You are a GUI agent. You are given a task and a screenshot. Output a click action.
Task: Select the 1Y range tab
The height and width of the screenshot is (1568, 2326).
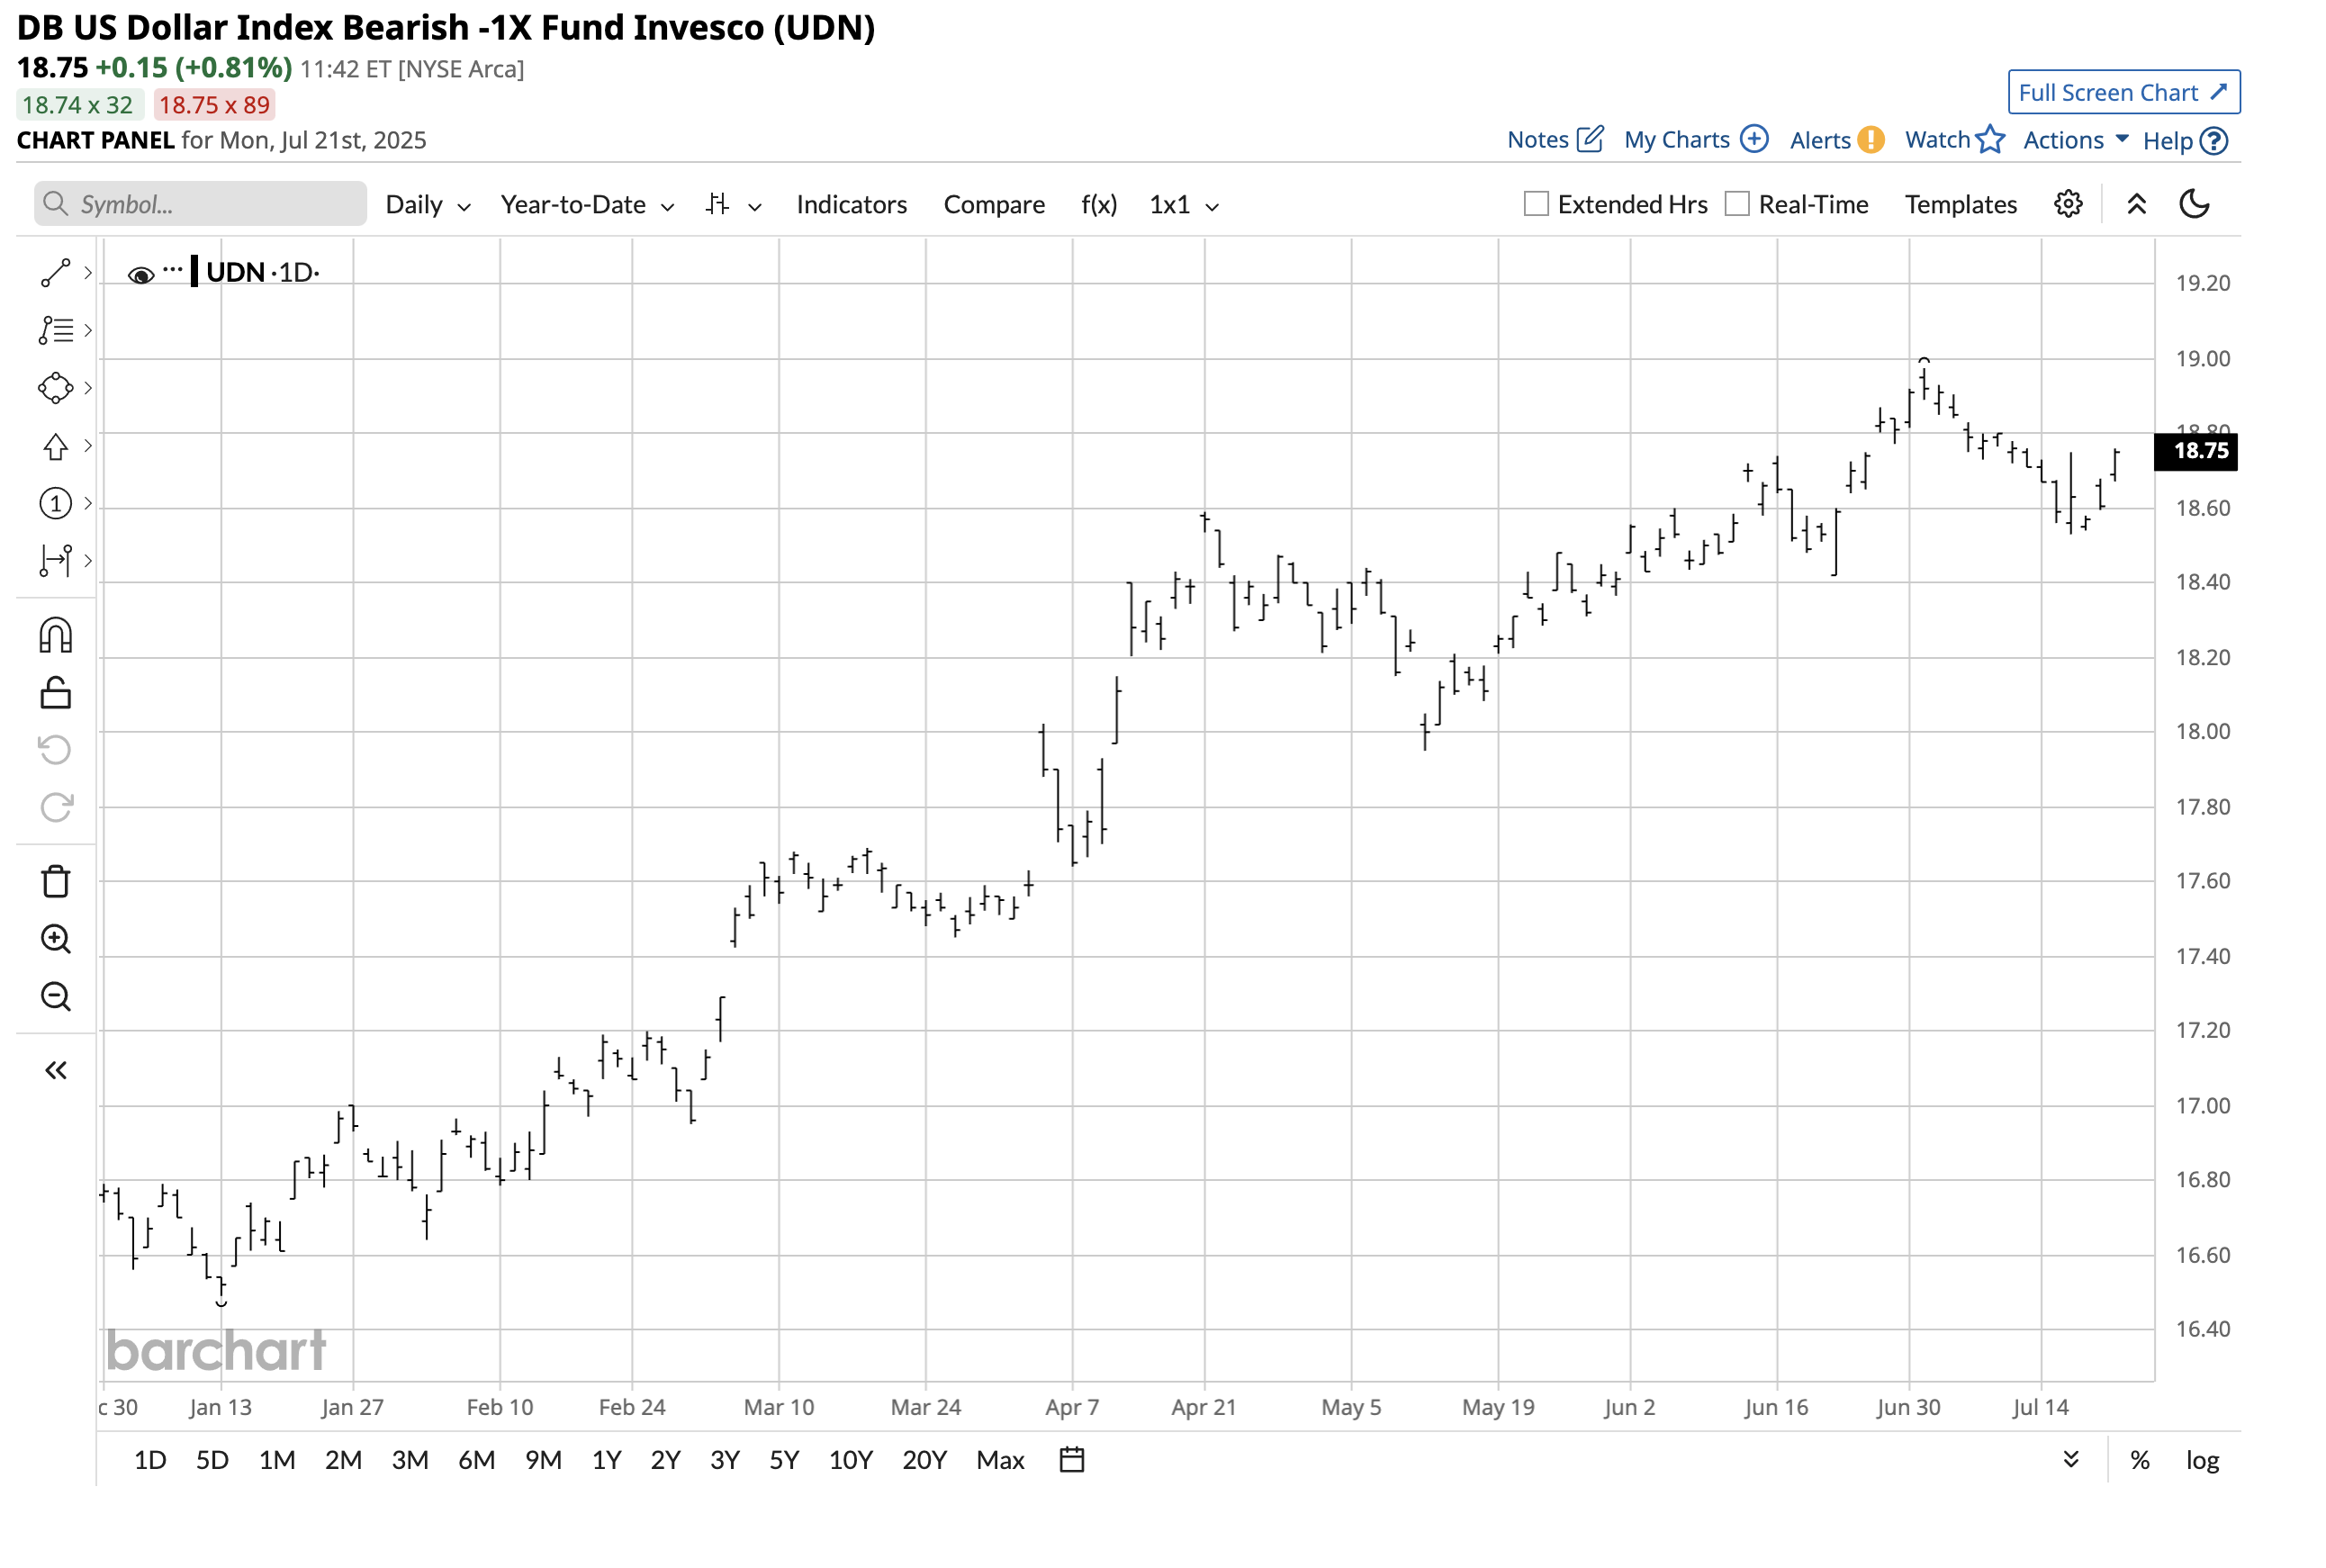[x=606, y=1460]
